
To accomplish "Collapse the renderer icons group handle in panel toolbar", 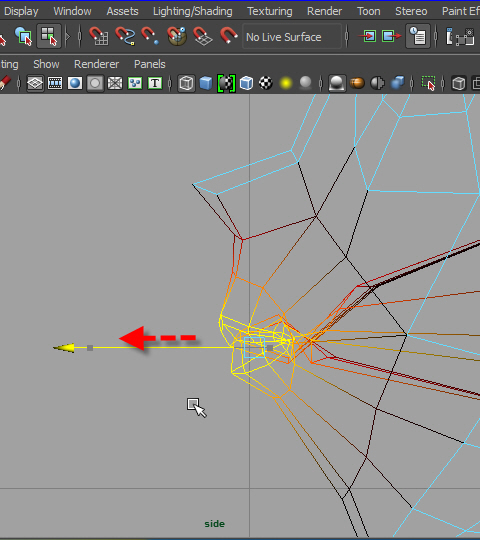I will [x=321, y=83].
